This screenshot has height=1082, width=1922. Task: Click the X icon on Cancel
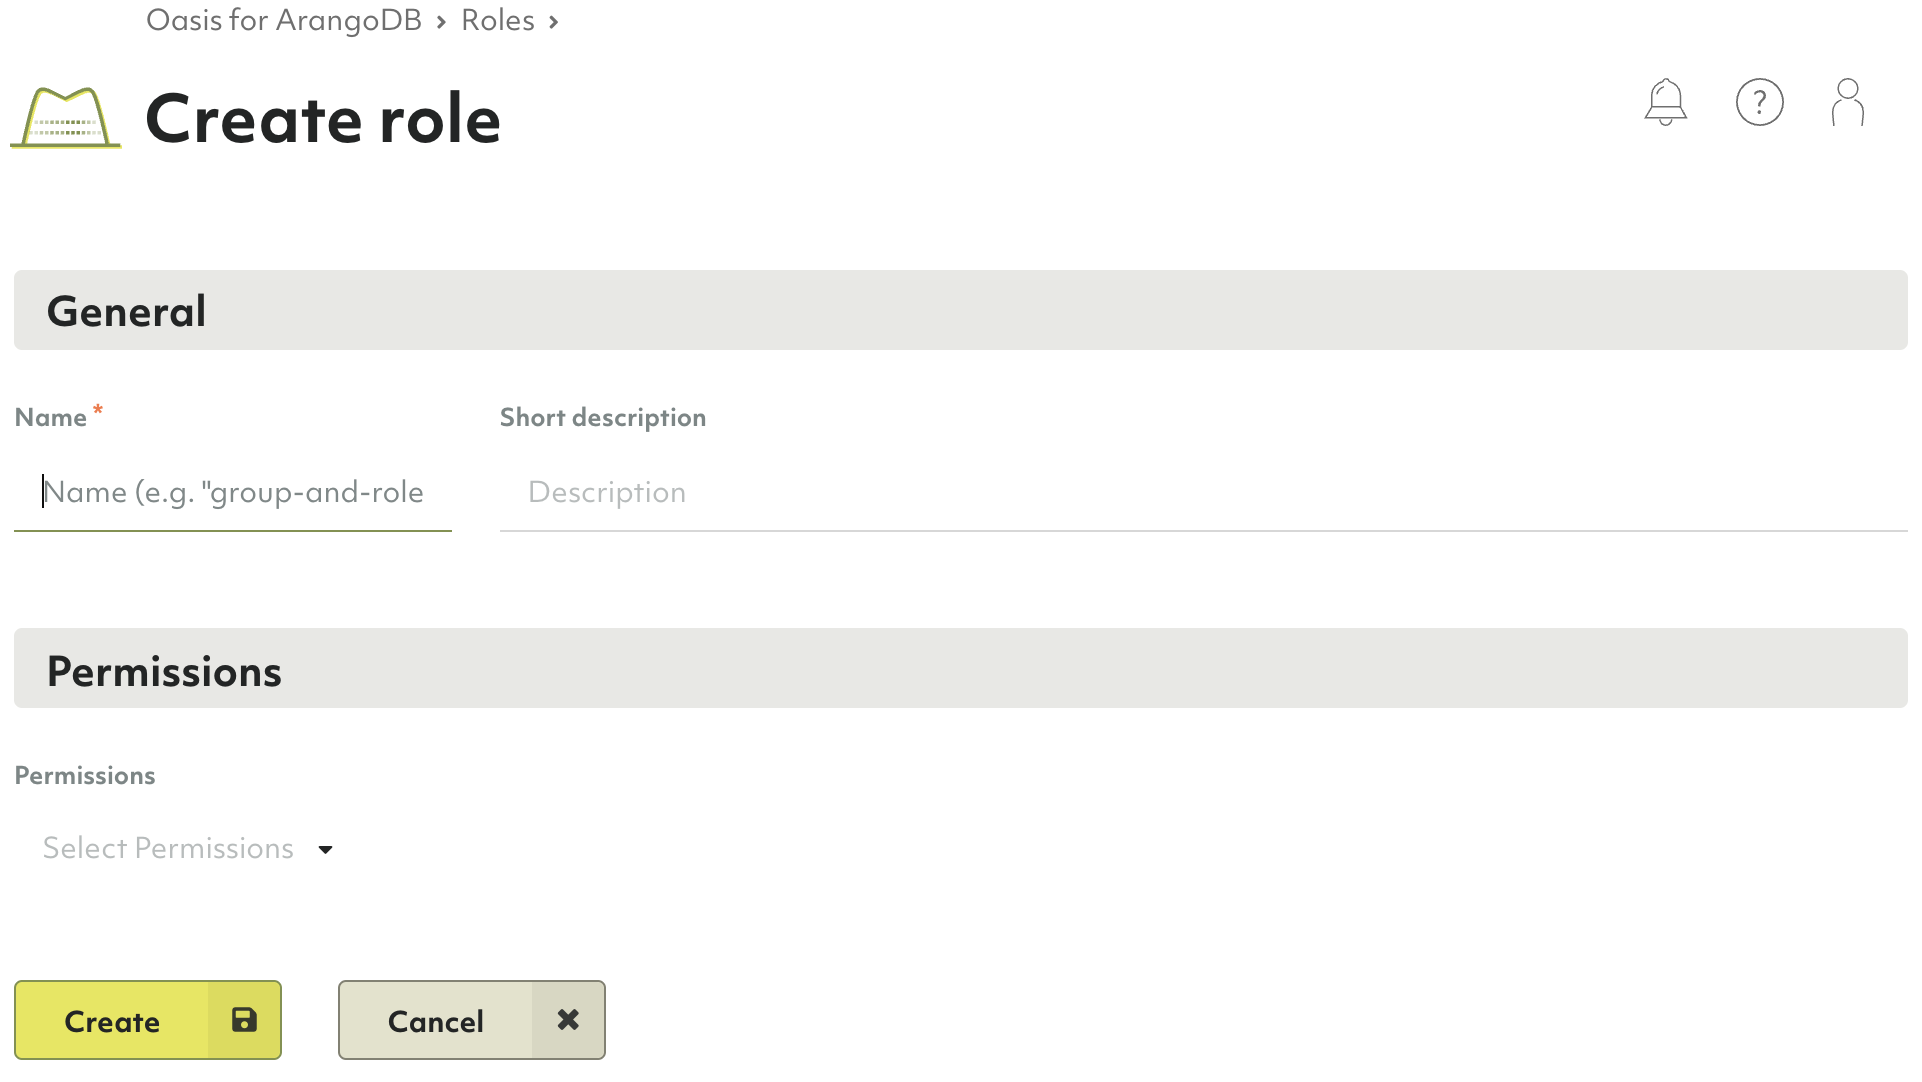point(568,1020)
